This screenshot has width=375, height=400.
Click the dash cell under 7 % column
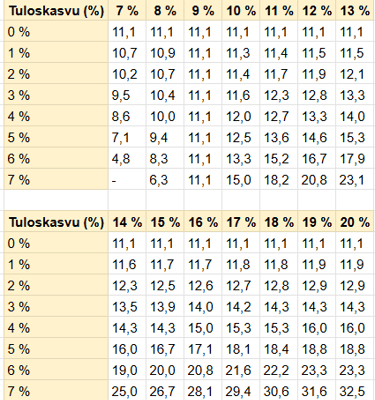(x=127, y=179)
